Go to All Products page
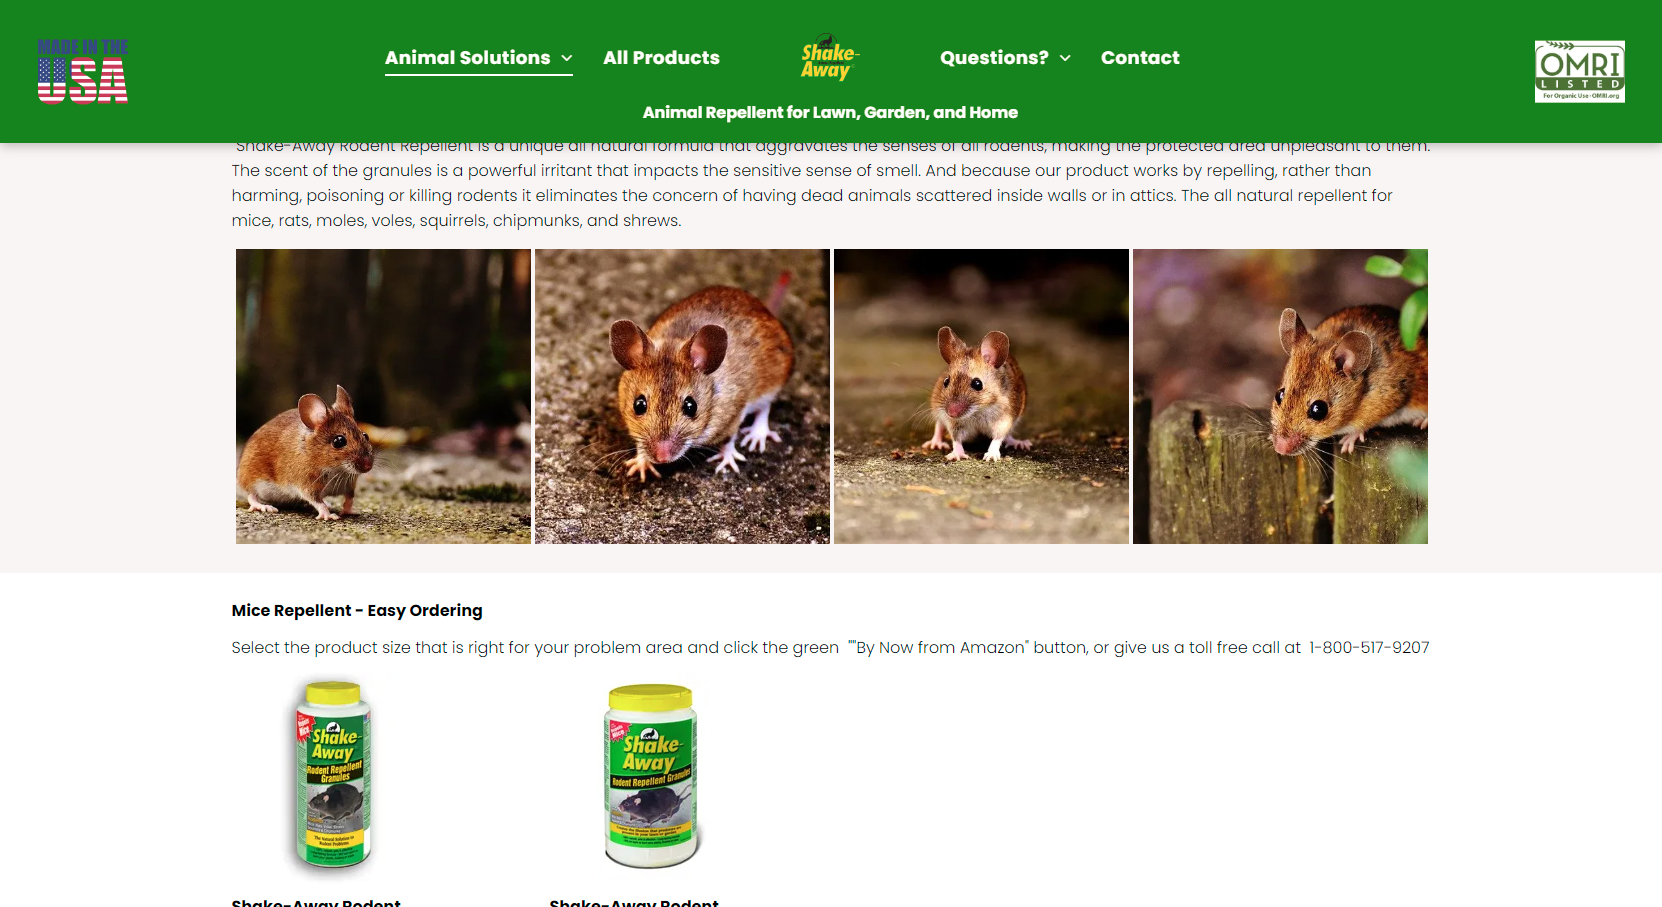 [661, 58]
